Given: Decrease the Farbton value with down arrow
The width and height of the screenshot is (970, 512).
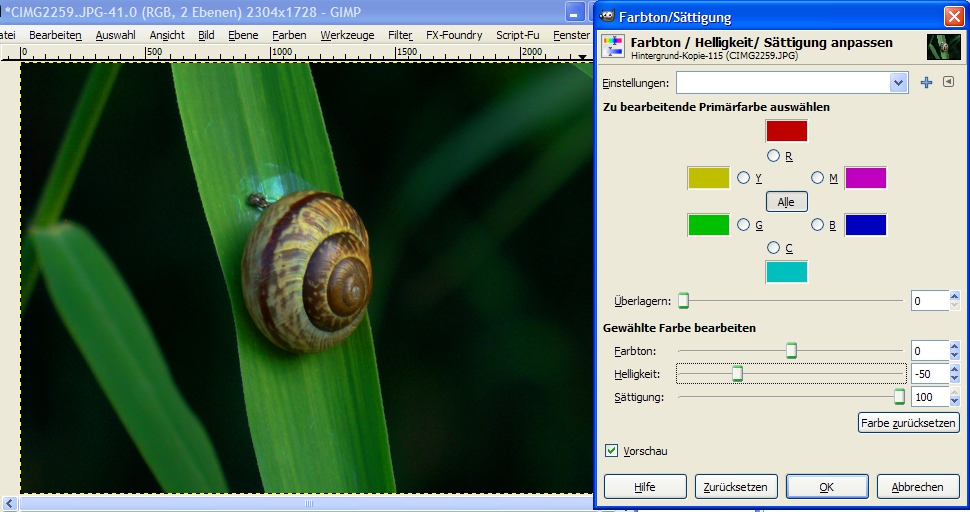Looking at the screenshot, I should [x=955, y=356].
